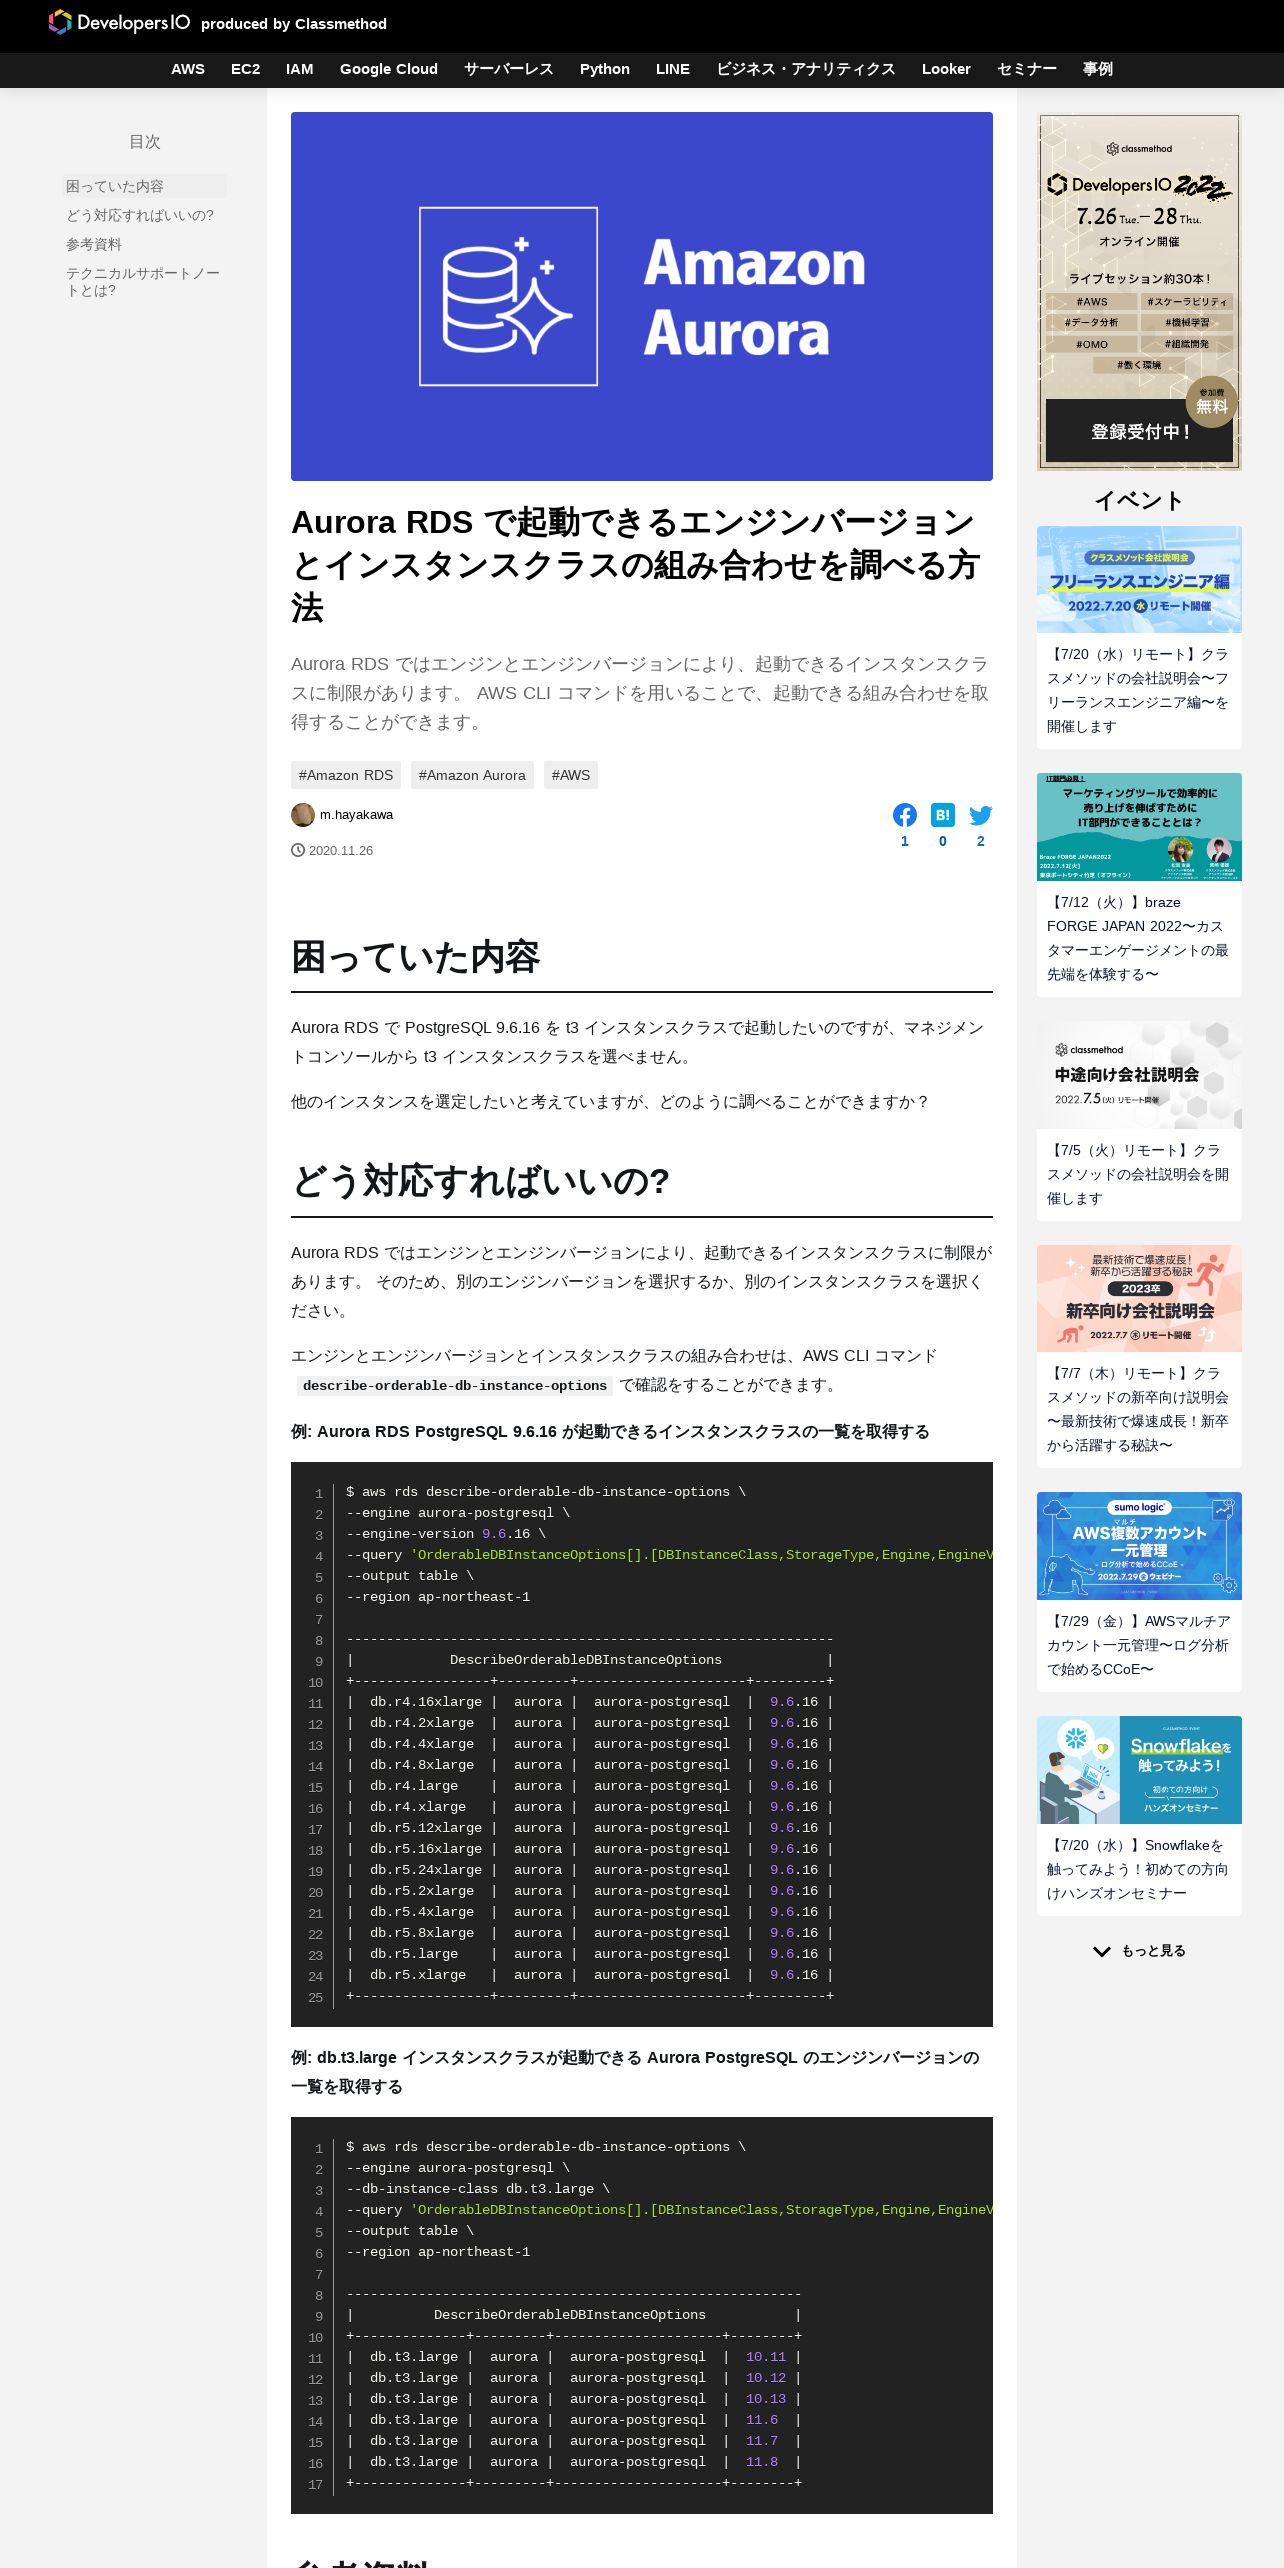Screen dimensions: 1284x2568
Task: Click the Hatena Bookmark B! icon
Action: point(943,815)
